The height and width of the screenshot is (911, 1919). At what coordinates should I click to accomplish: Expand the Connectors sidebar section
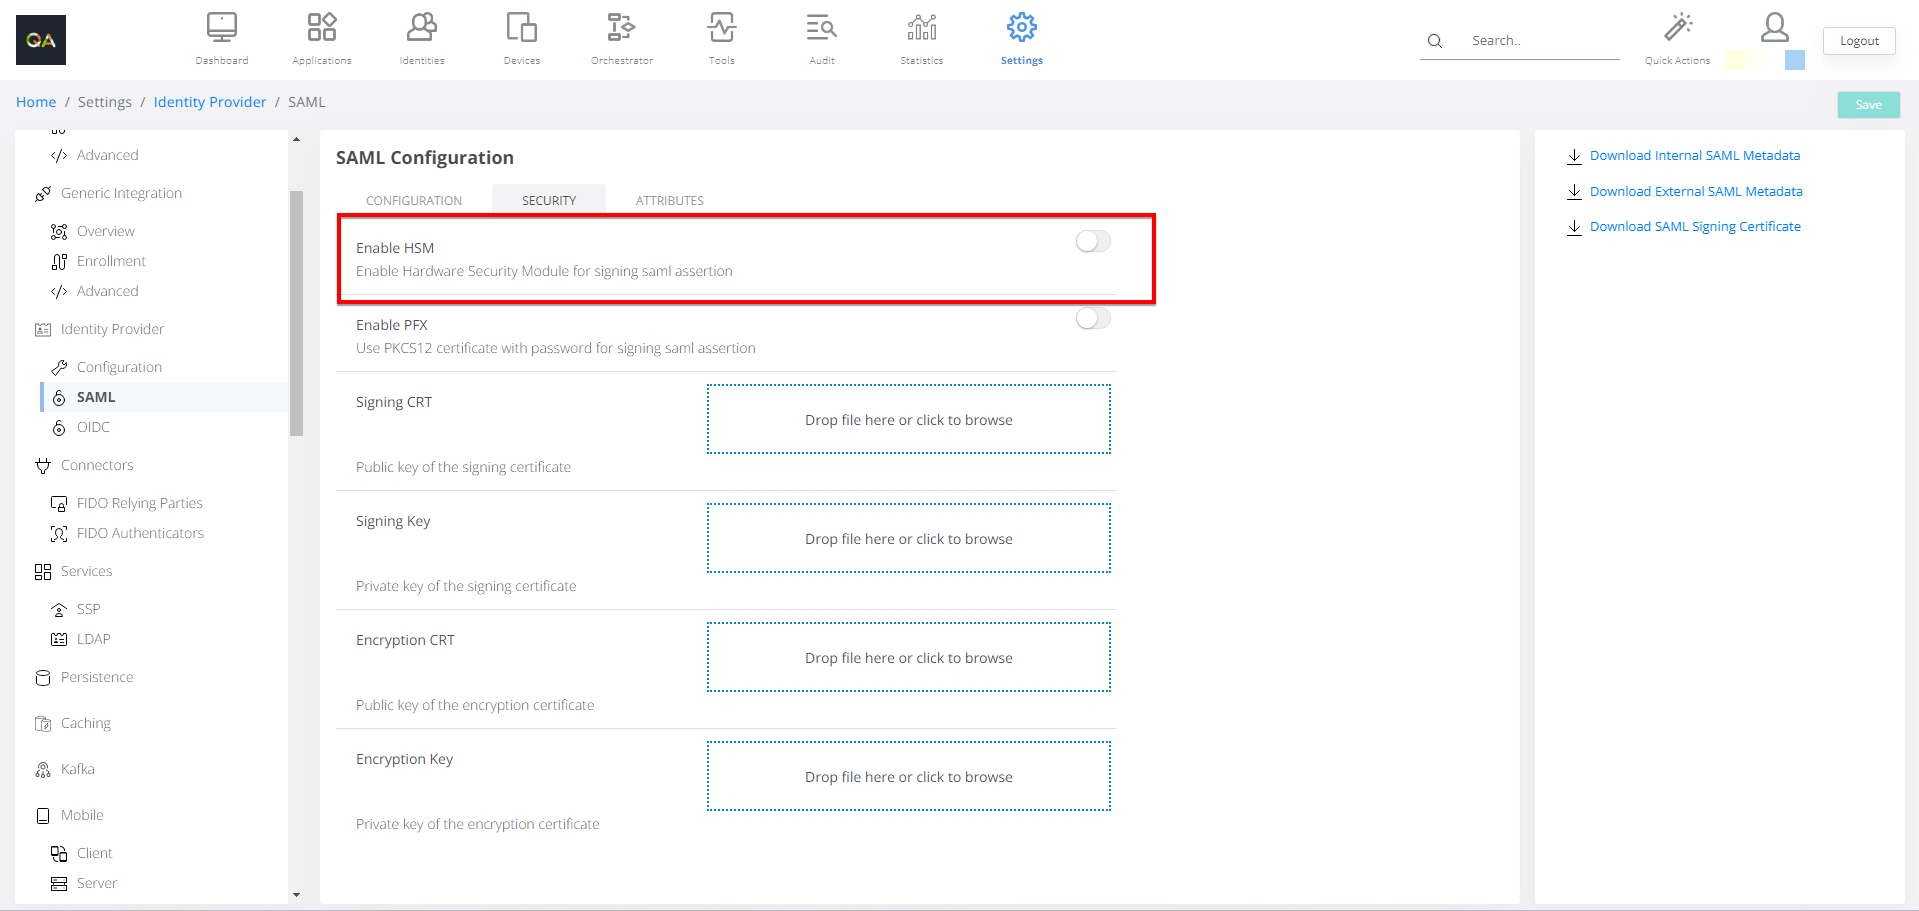[x=96, y=465]
